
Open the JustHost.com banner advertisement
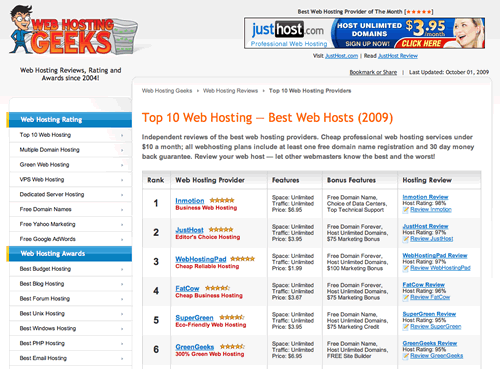pos(364,33)
